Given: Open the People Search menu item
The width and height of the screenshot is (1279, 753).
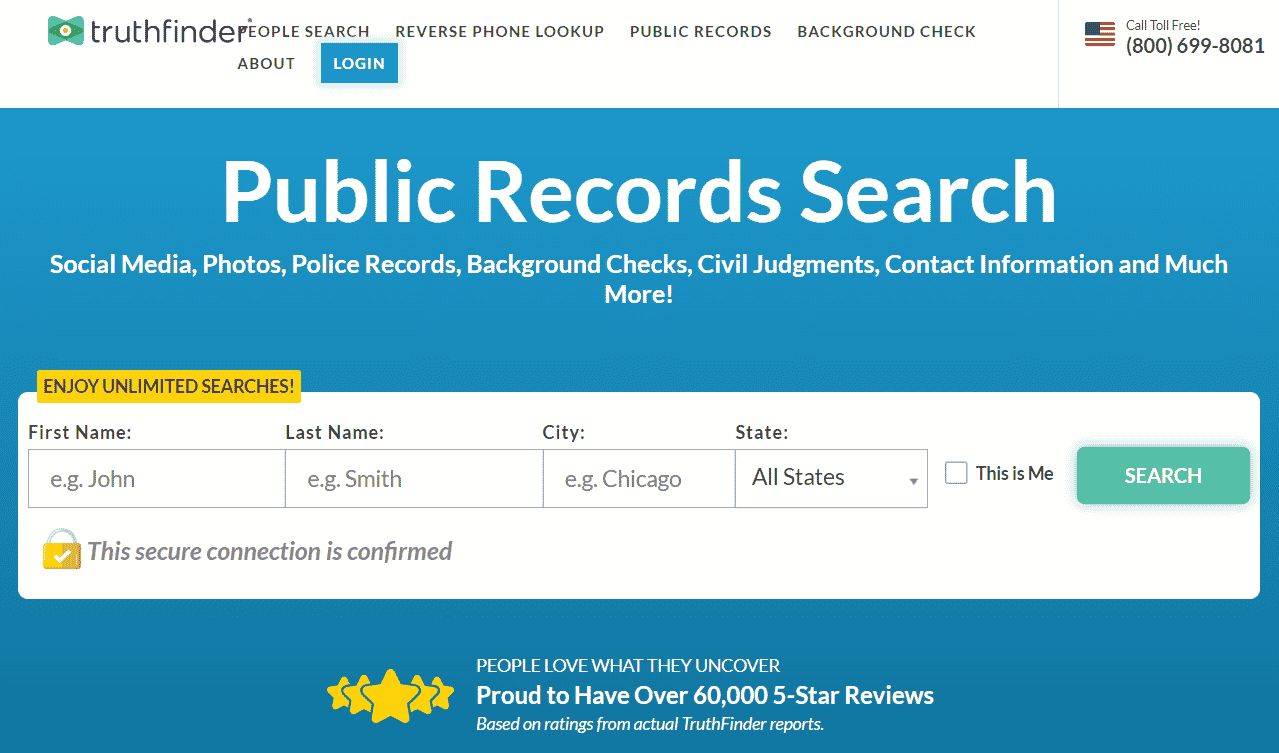Looking at the screenshot, I should (306, 32).
